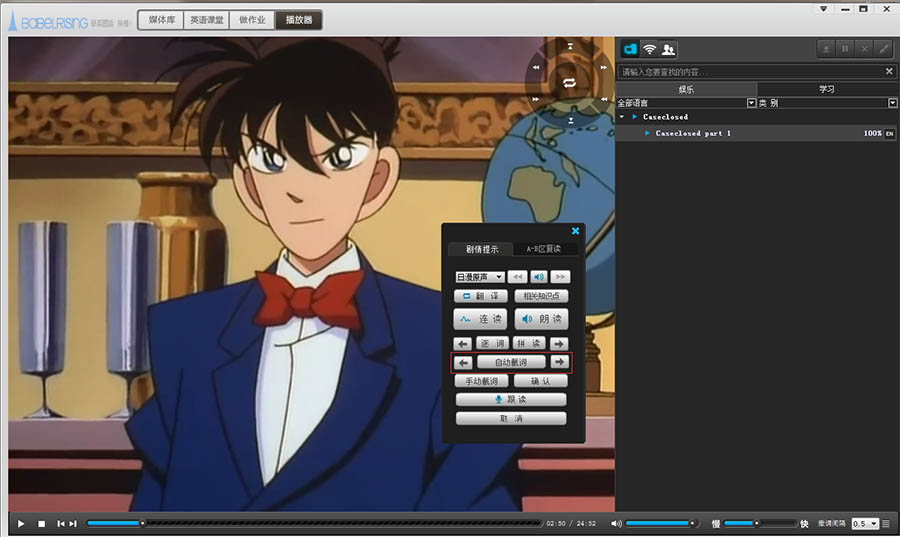Click bottom arrow on circular video control
Viewport: 900px width, 537px height.
571,120
